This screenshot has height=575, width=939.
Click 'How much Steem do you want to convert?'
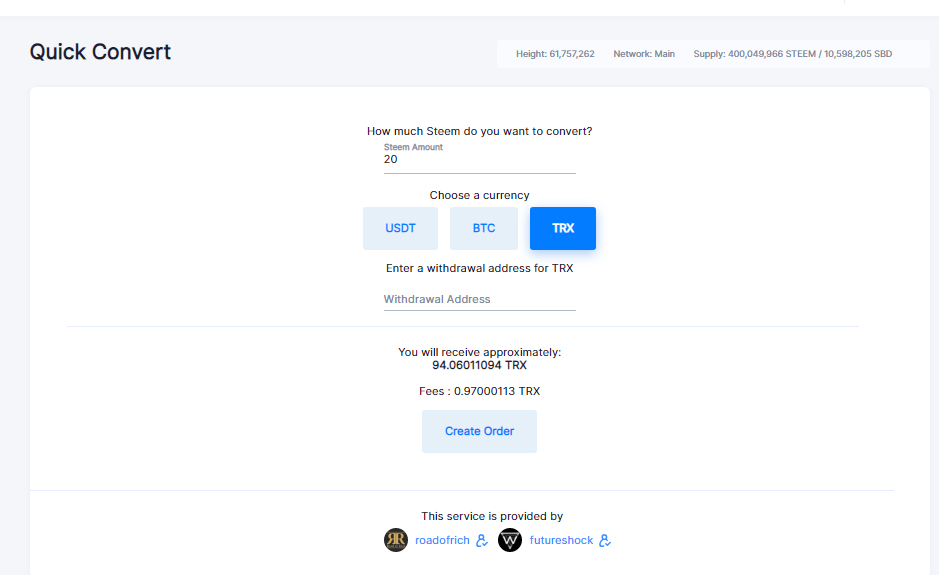(480, 131)
